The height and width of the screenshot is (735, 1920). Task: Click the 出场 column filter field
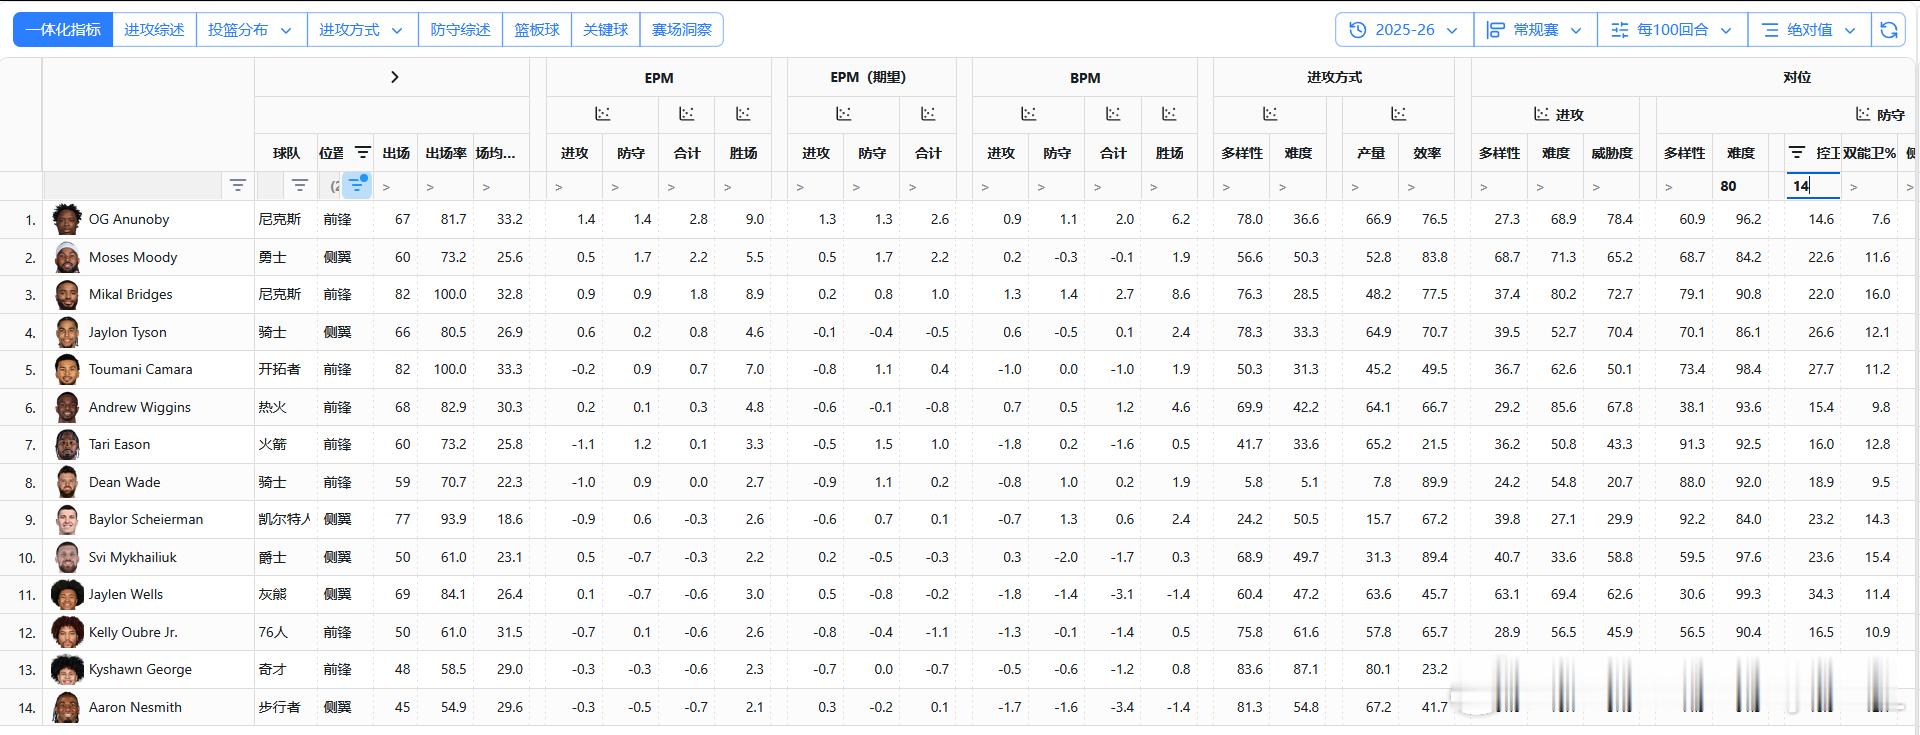(x=396, y=186)
